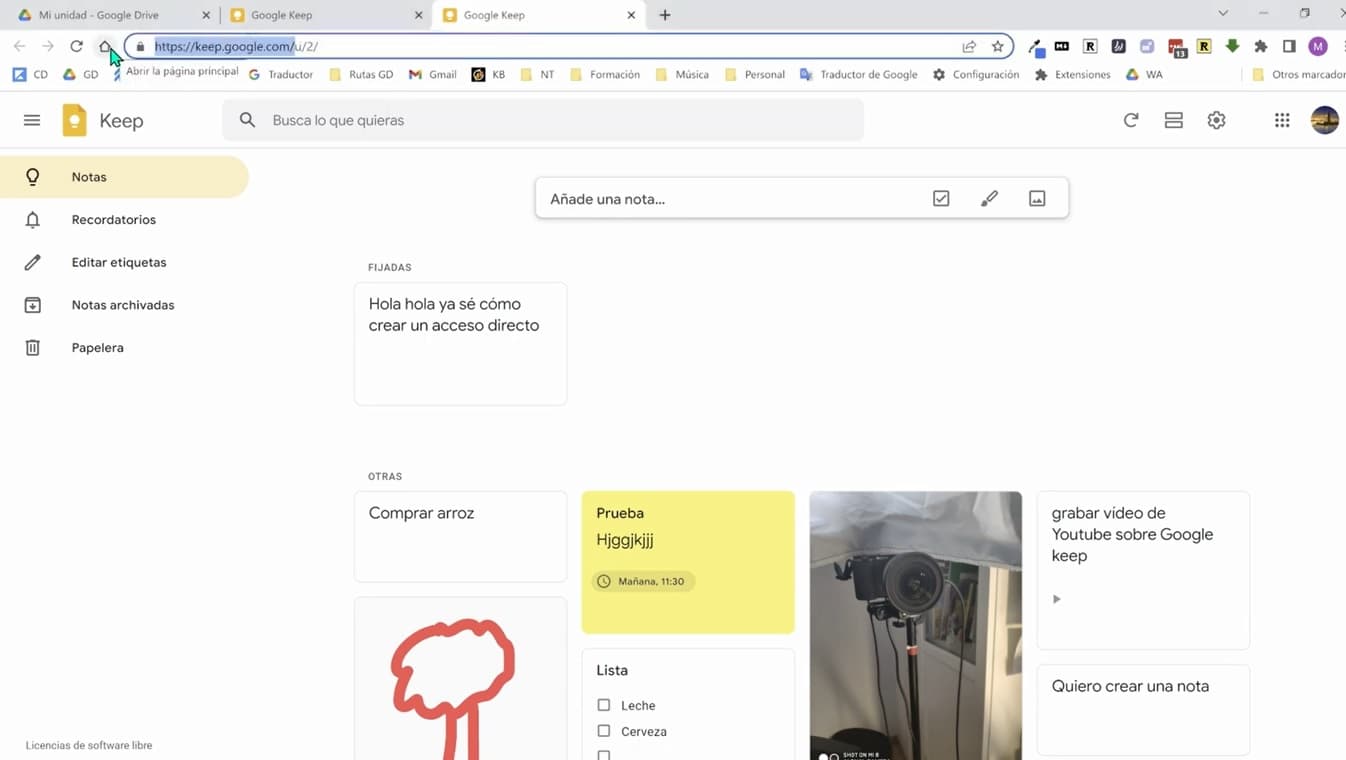The height and width of the screenshot is (760, 1346).
Task: Click Licencias de software libre link
Action: pos(89,745)
